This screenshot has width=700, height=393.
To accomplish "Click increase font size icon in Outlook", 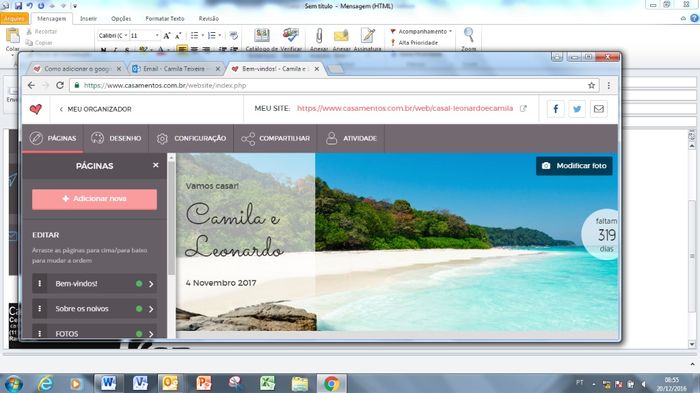I will (167, 35).
